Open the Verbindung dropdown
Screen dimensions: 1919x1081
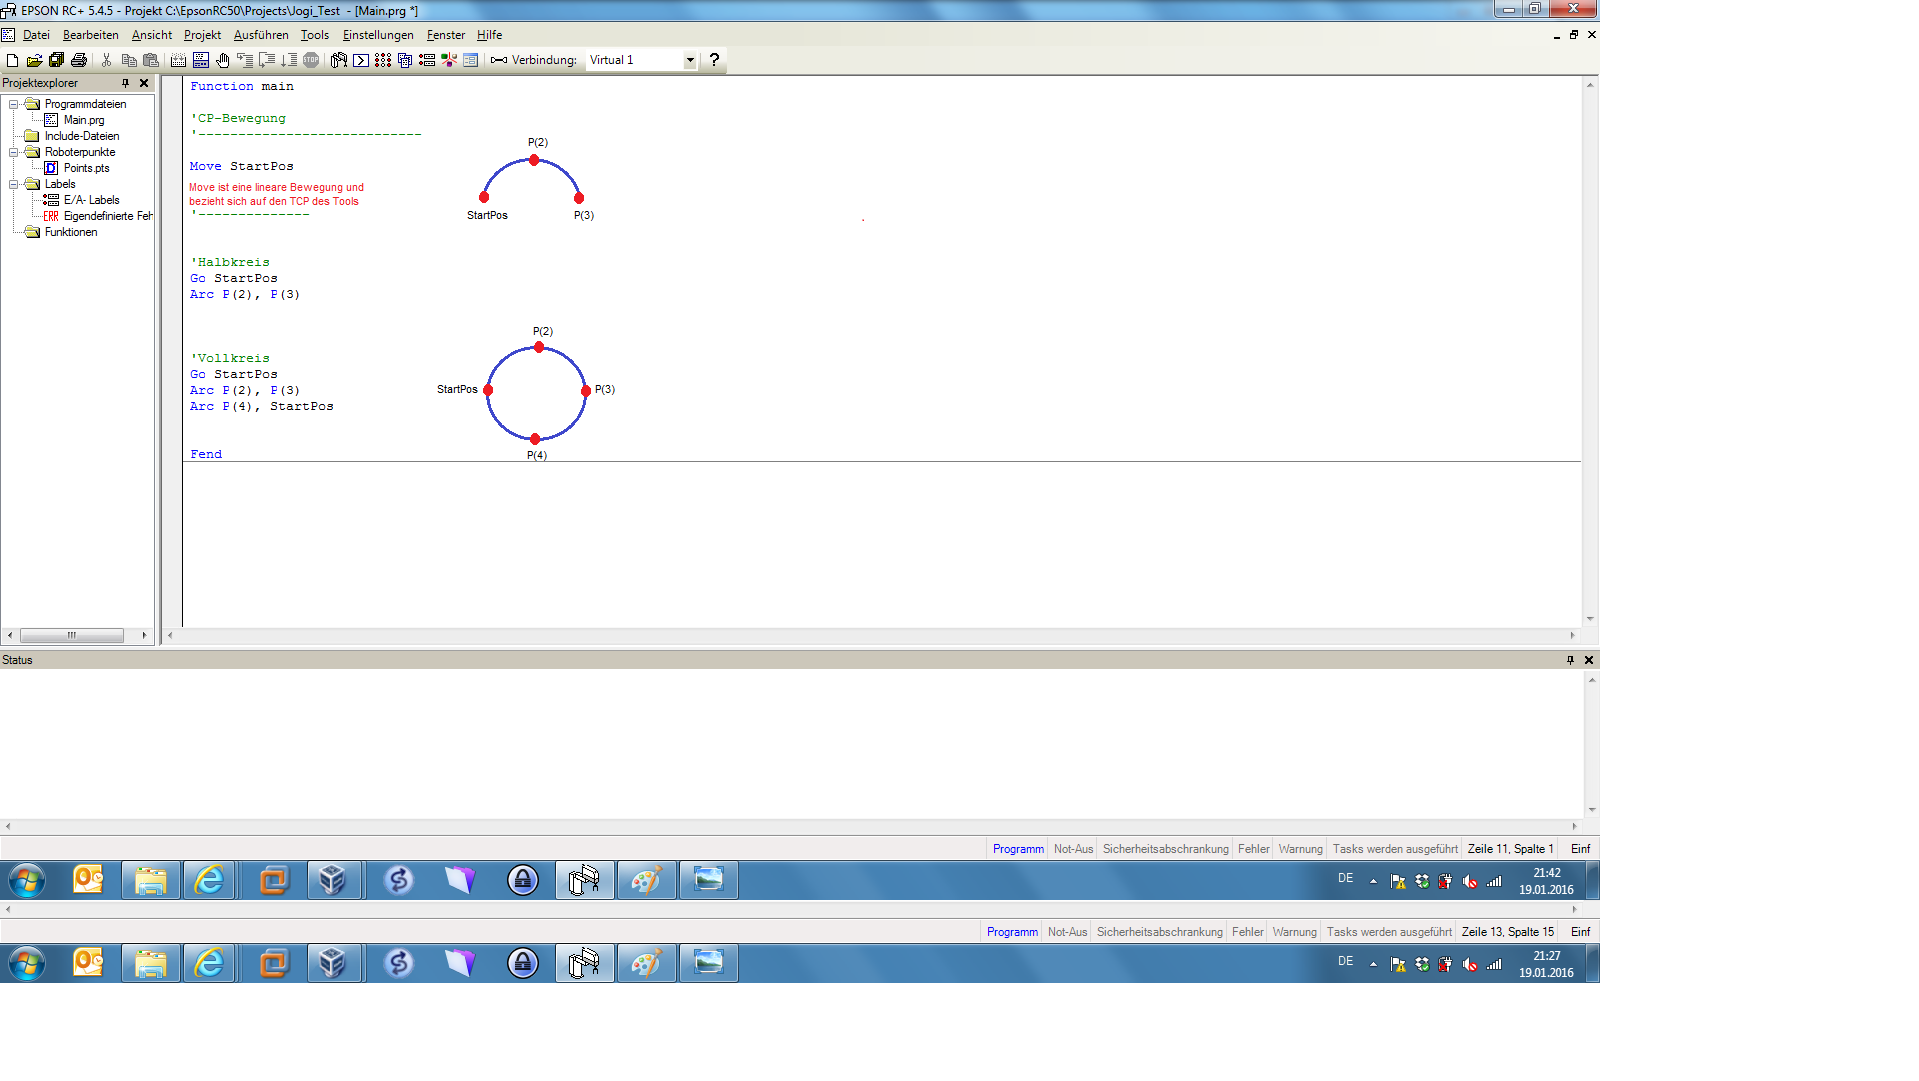[x=690, y=60]
